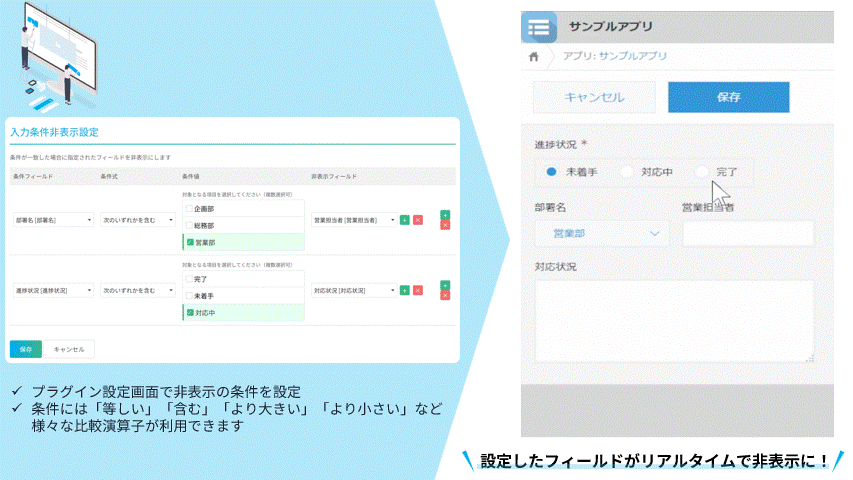The width and height of the screenshot is (853, 480).
Task: Open the 進捗状況 [進捗状況] condition field dropdown
Action: pyautogui.click(x=53, y=290)
